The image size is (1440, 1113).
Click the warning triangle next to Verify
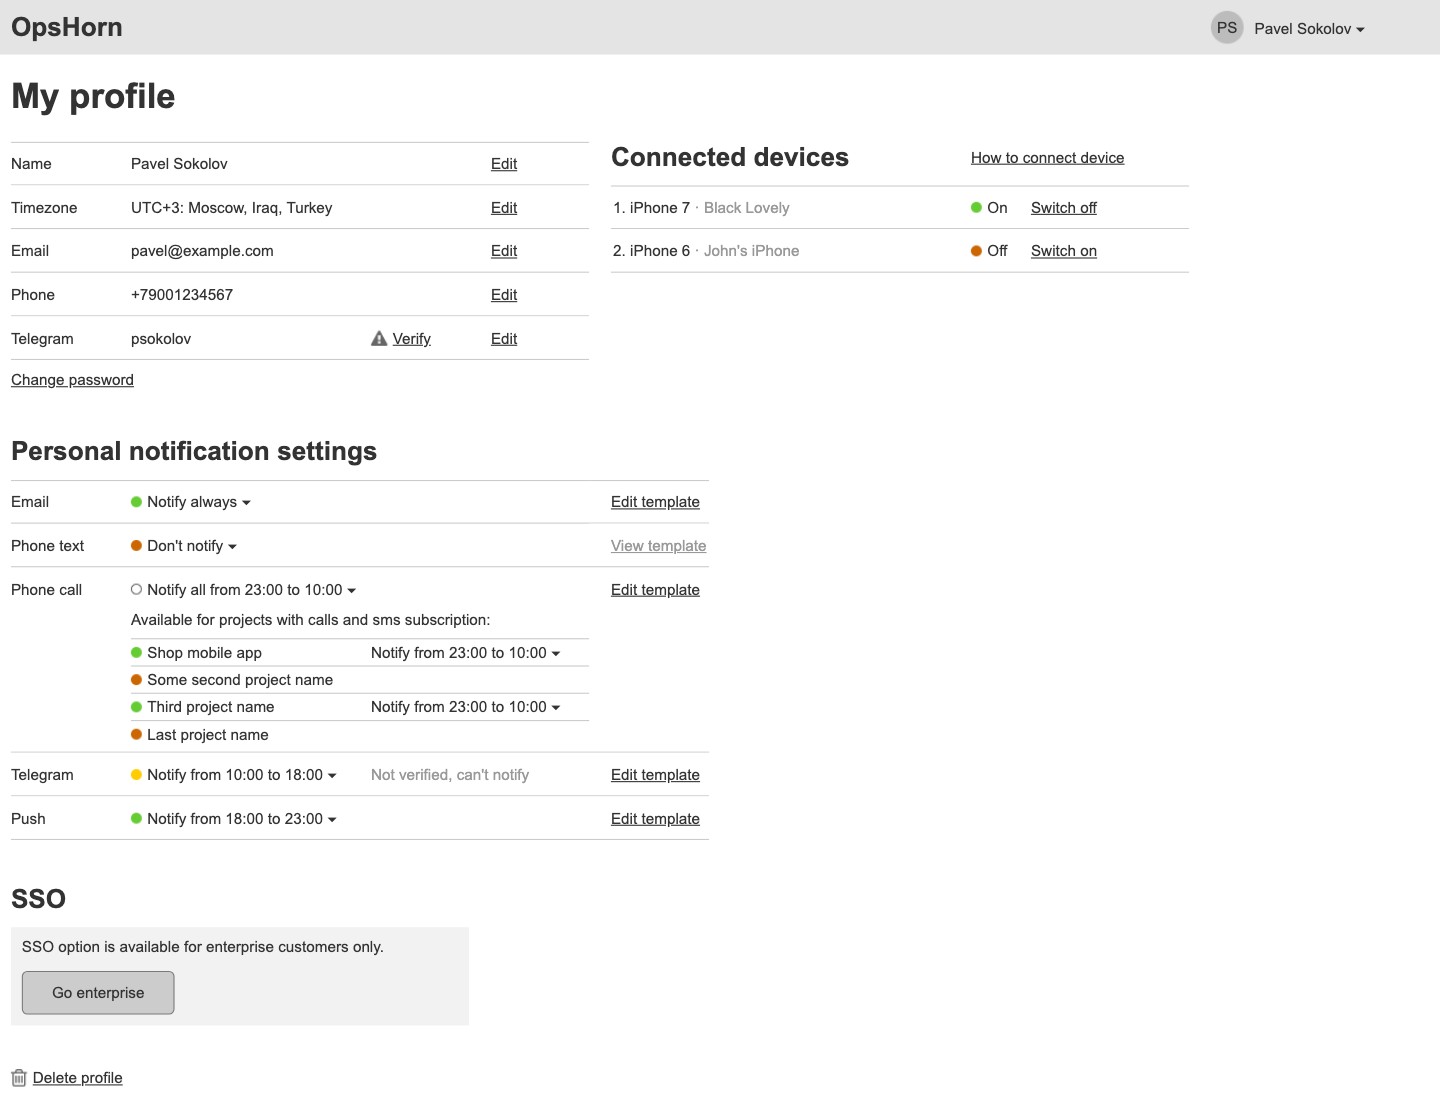[379, 339]
